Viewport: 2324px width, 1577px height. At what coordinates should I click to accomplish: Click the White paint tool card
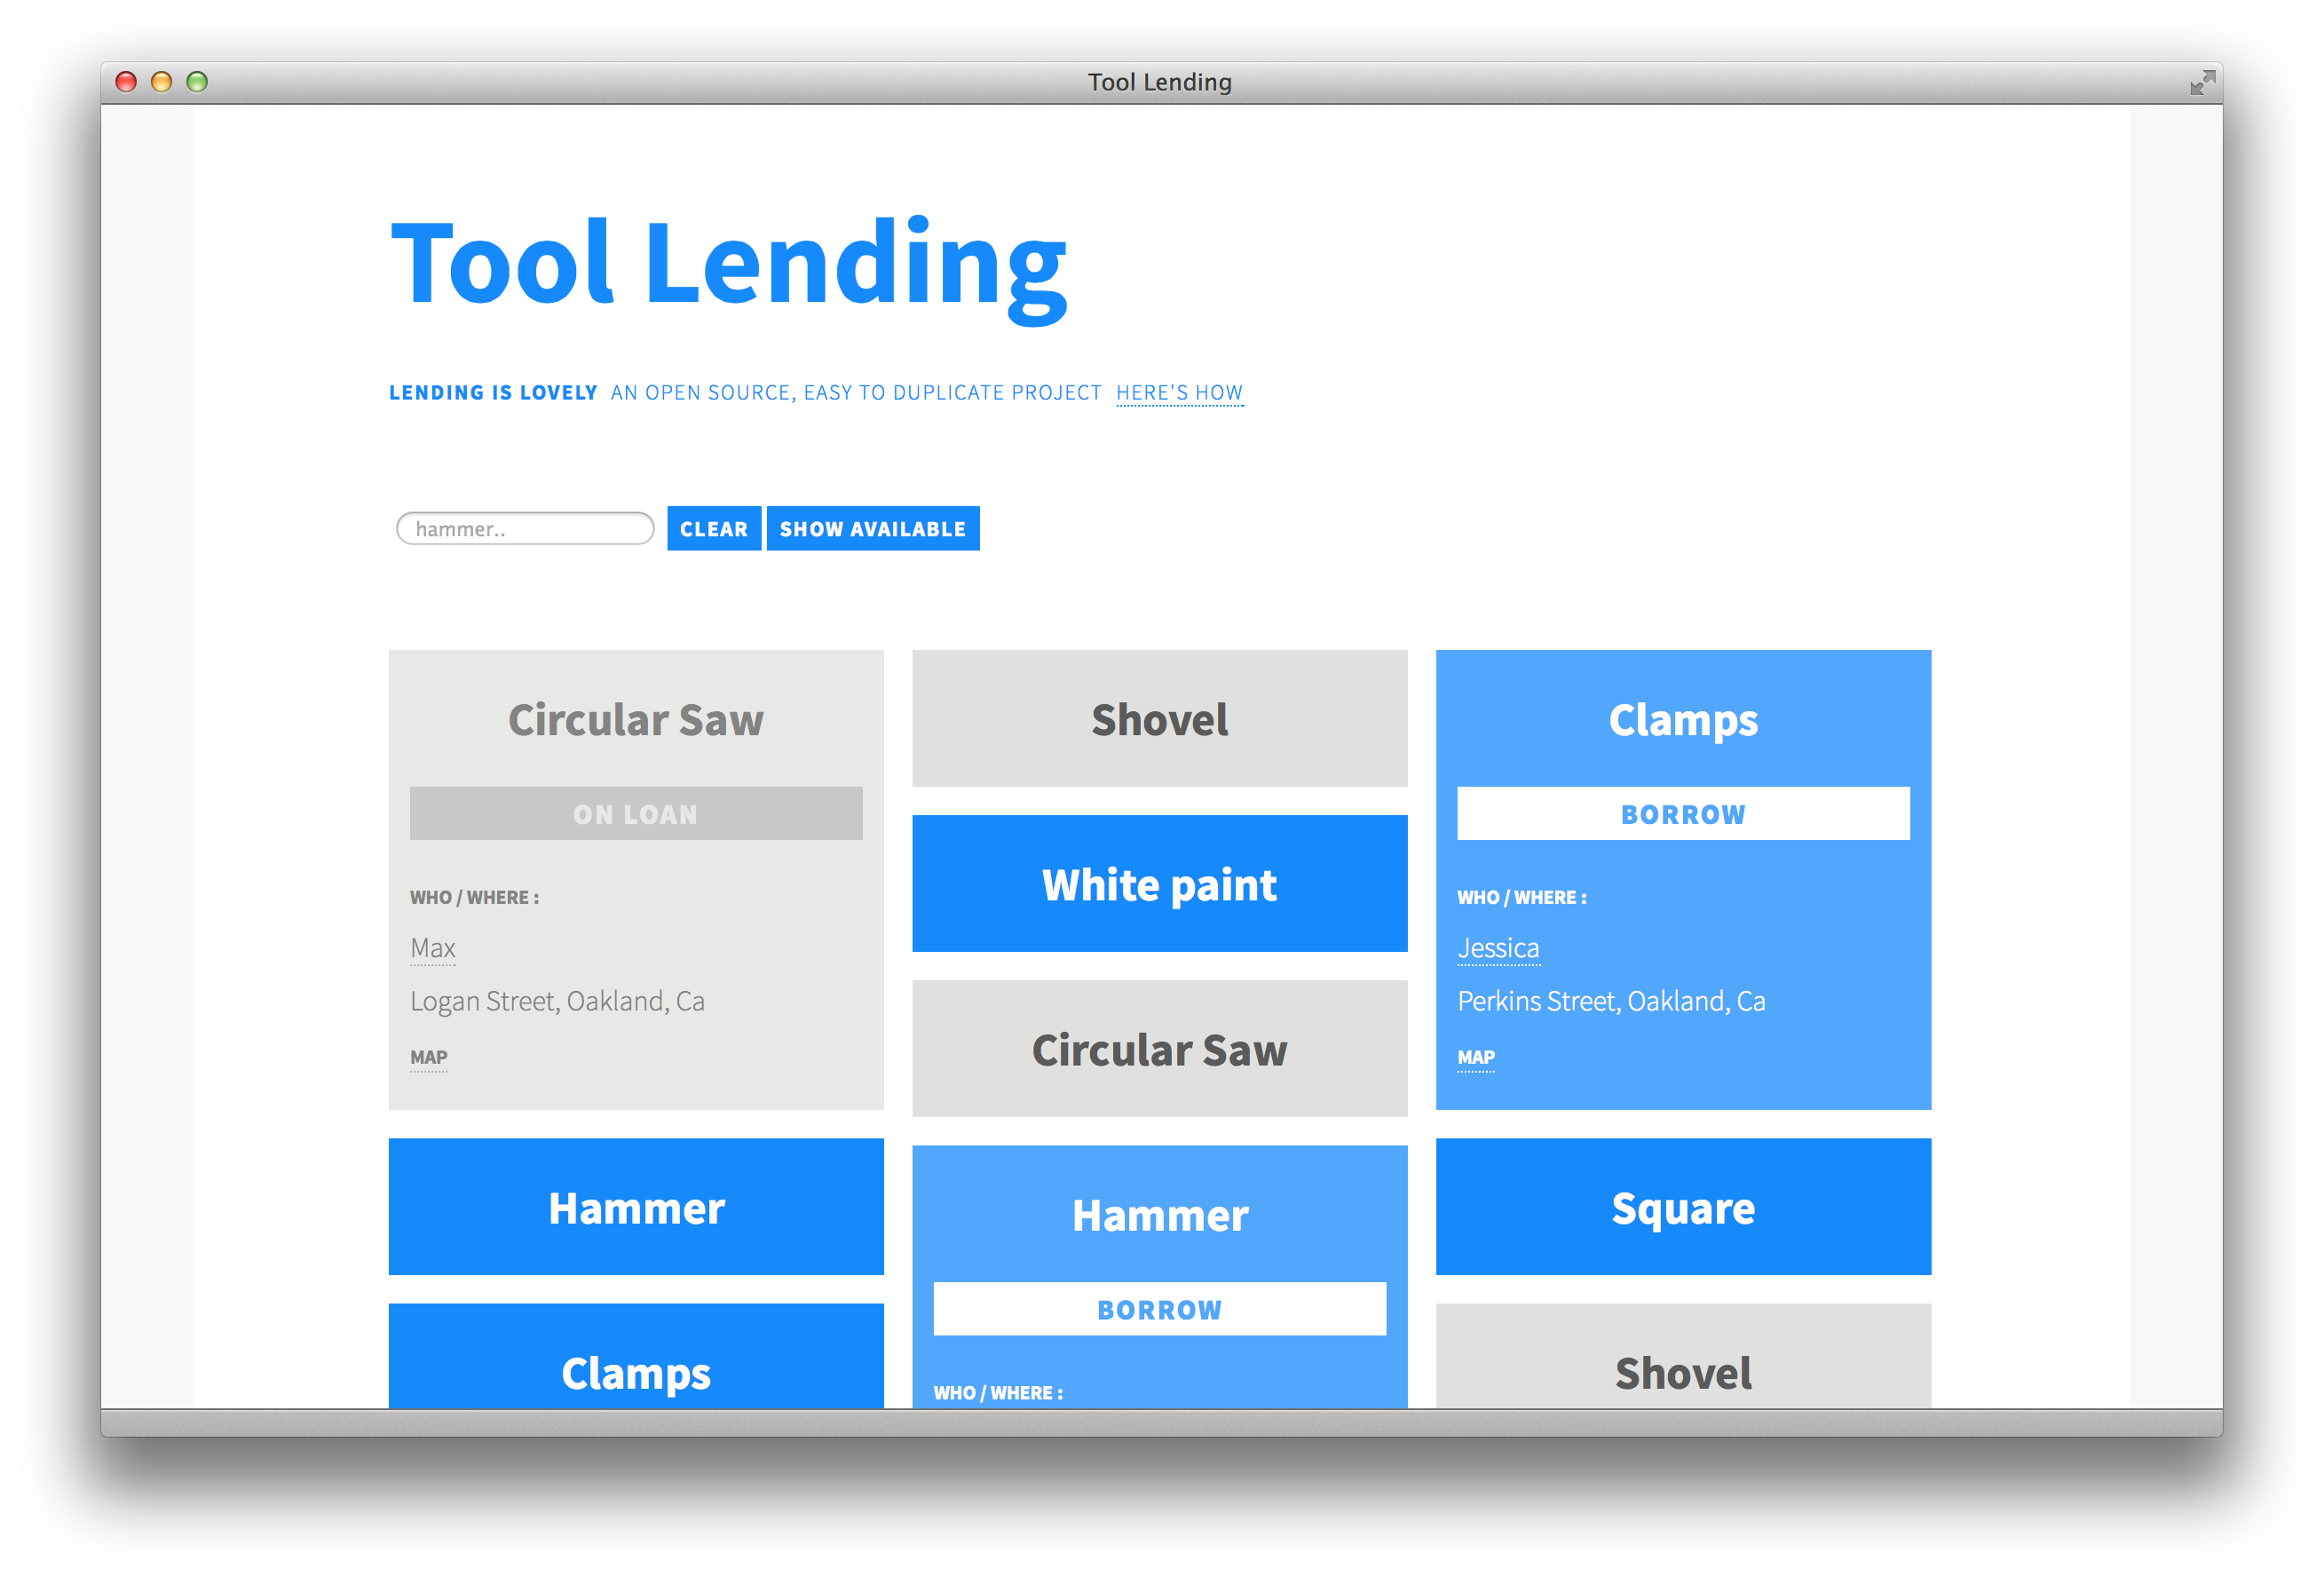[1159, 885]
